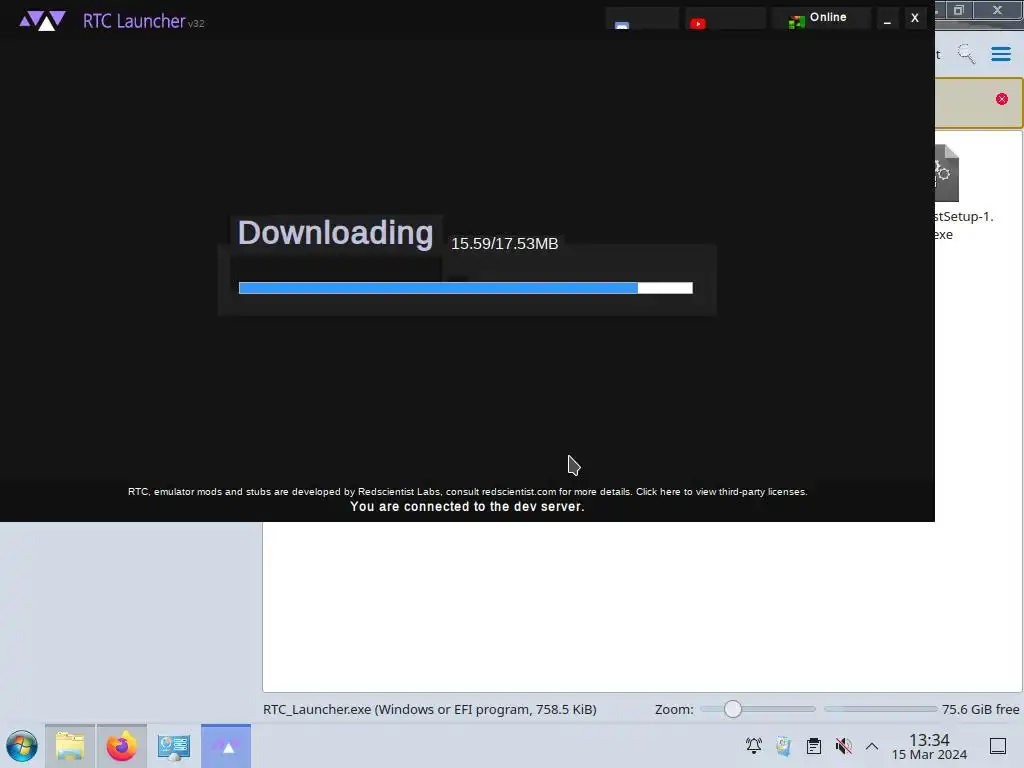The image size is (1024, 768).
Task: Open the Start menu orb
Action: click(22, 746)
